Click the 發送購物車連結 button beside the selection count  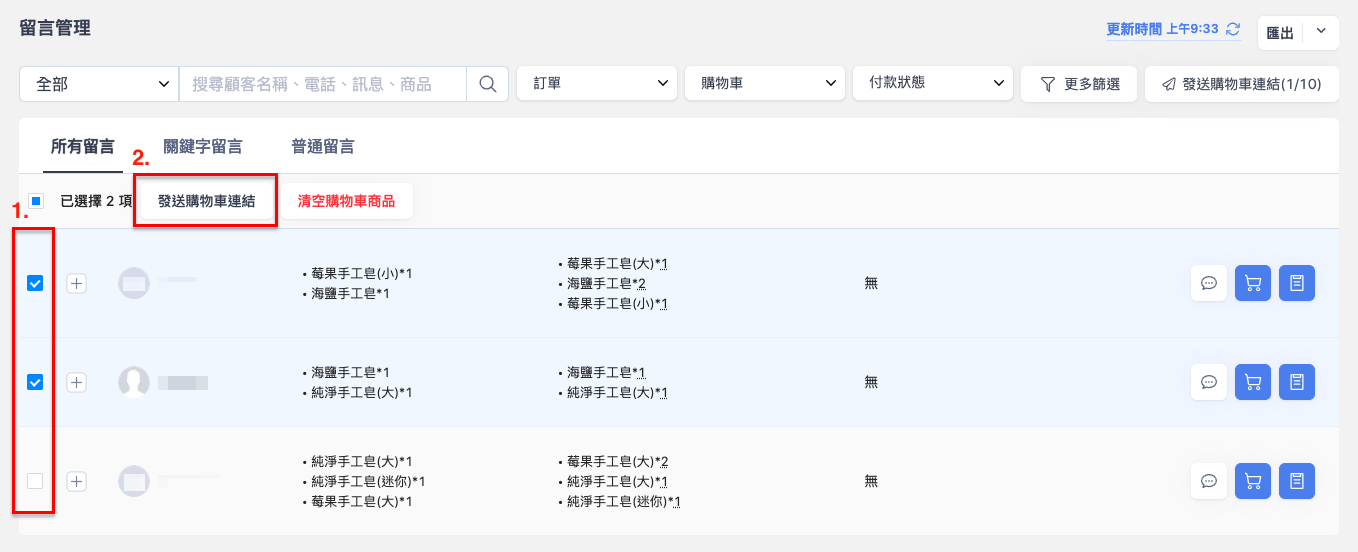(206, 201)
